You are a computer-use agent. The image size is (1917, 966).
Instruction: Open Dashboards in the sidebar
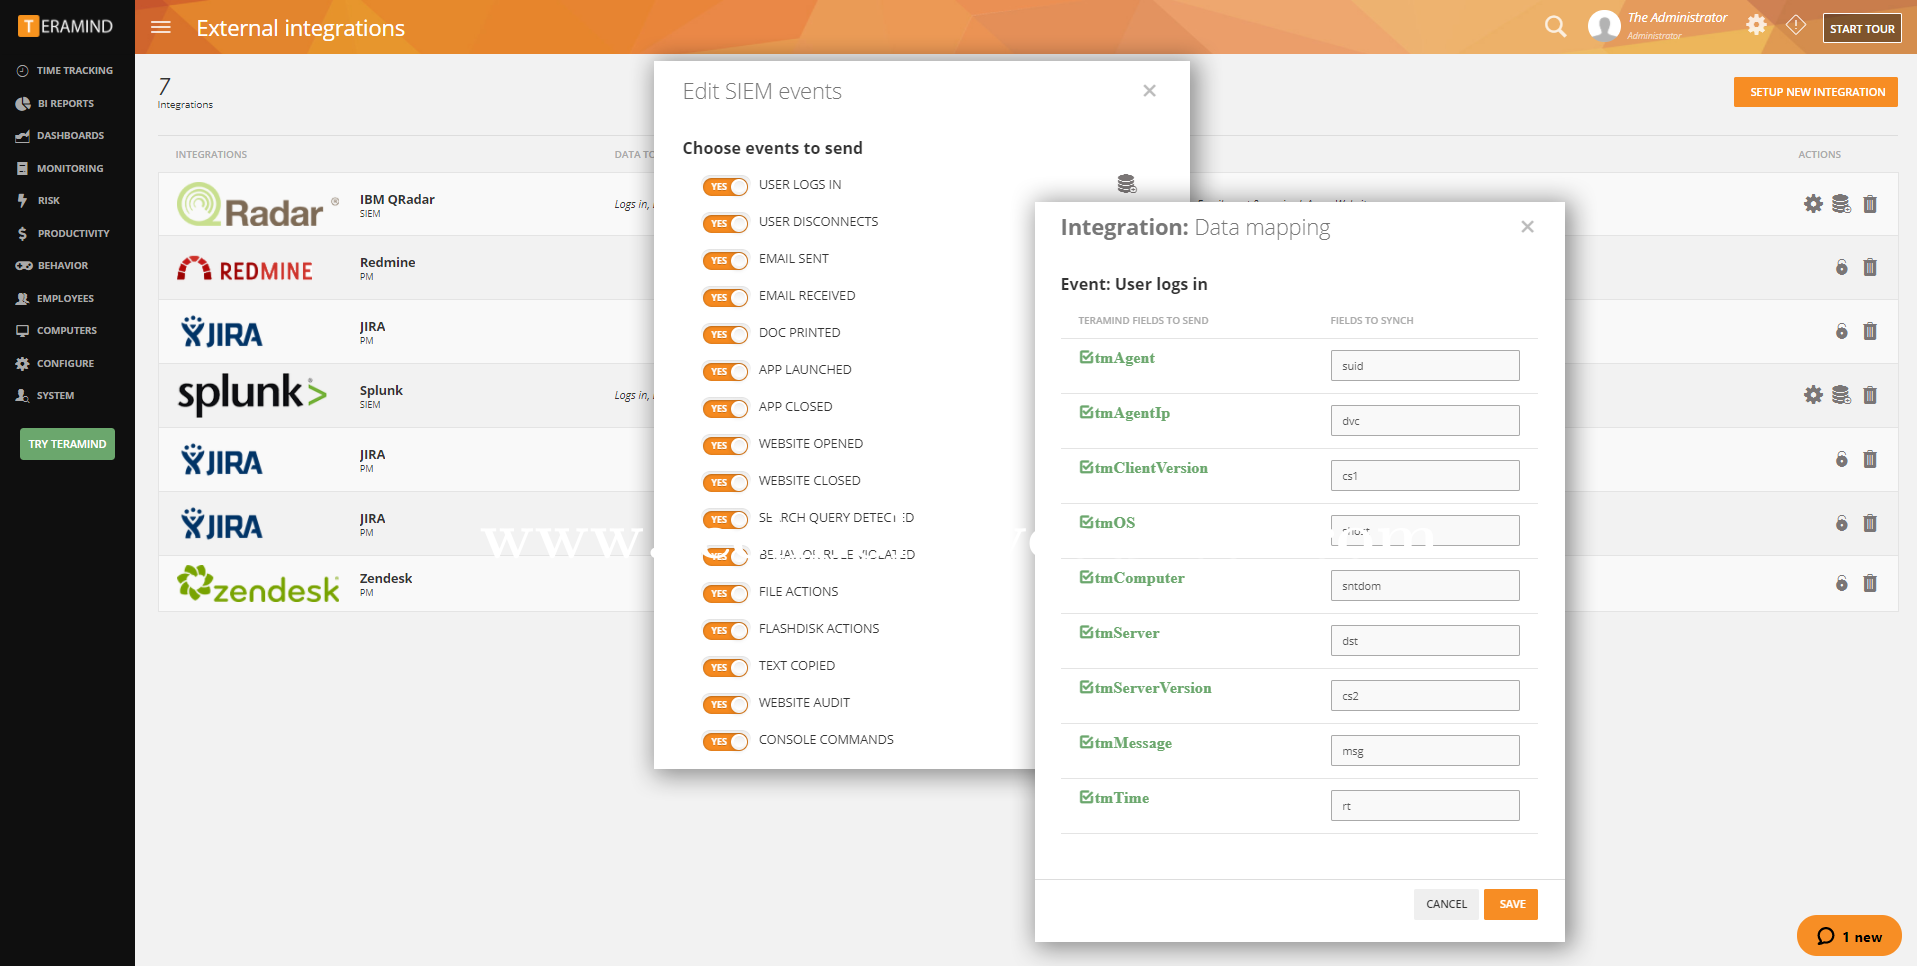61,136
